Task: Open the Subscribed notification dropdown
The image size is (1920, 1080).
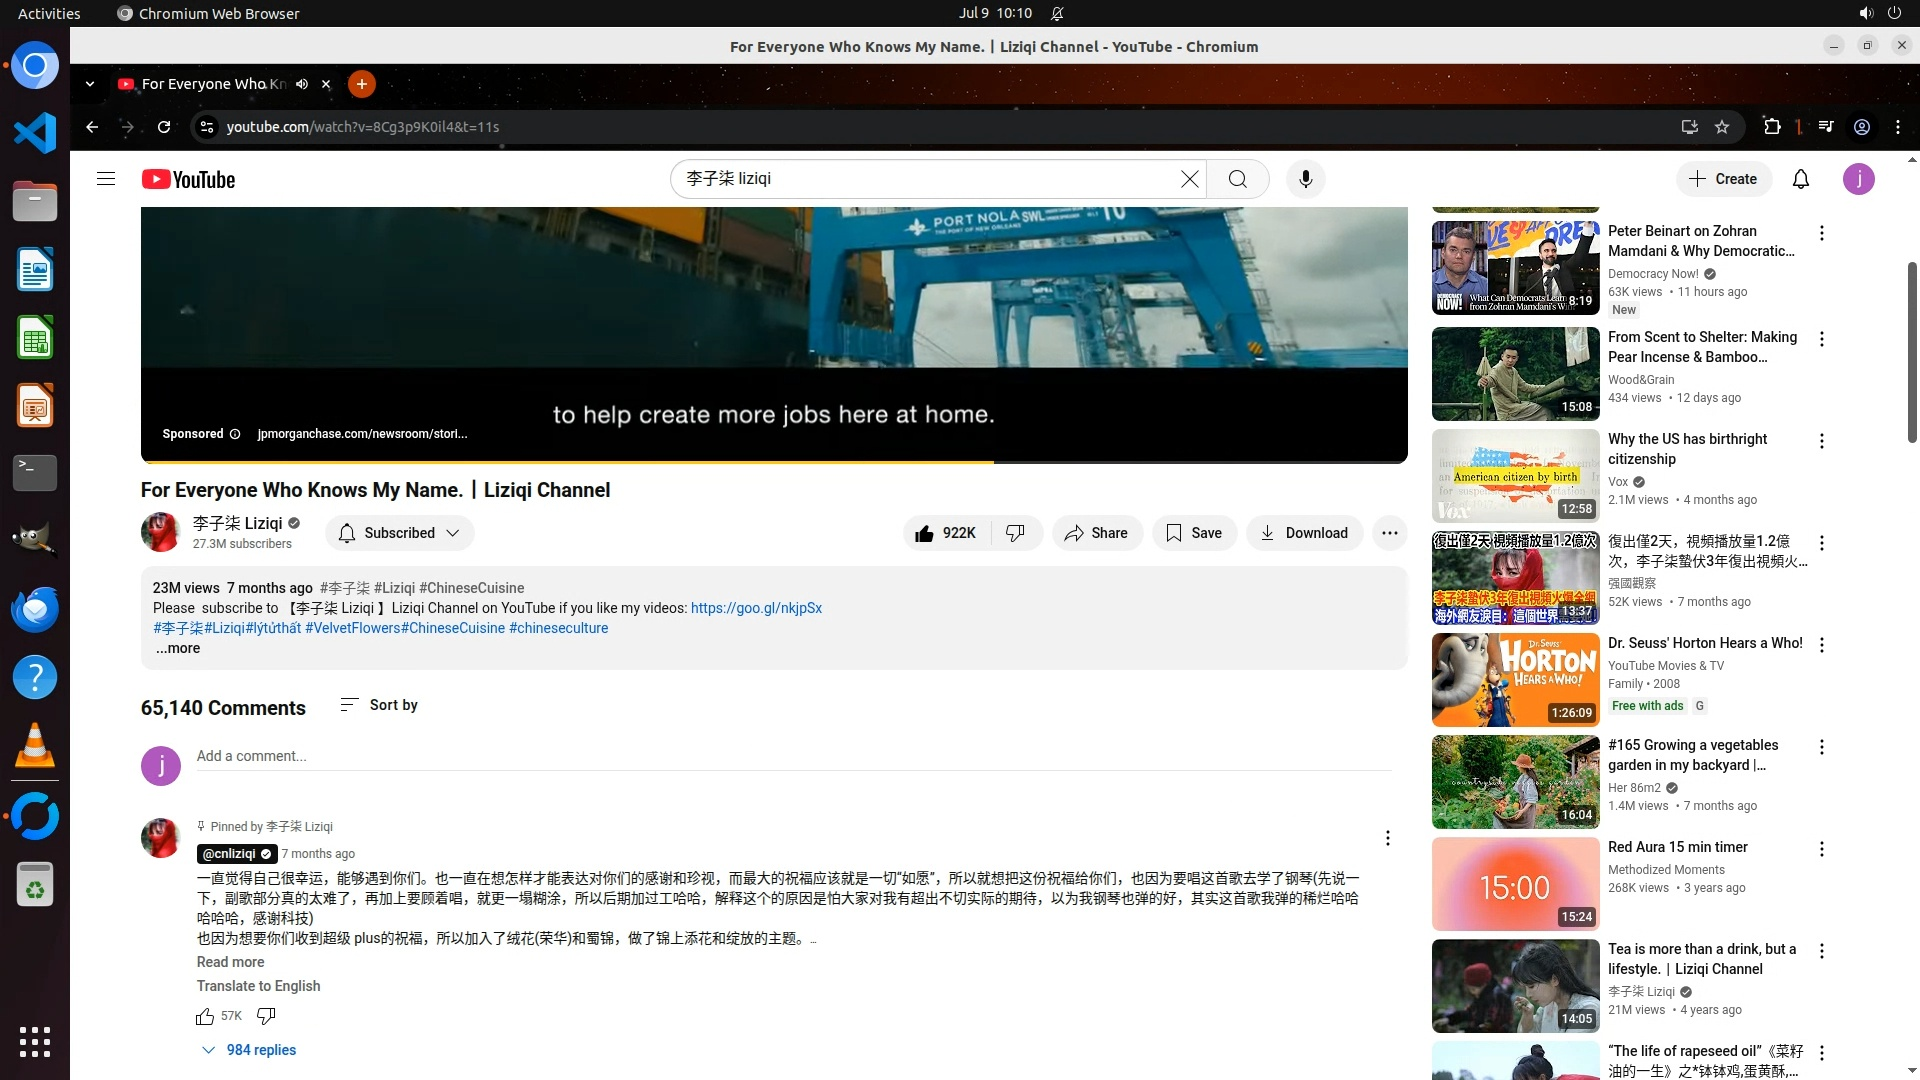Action: coord(399,533)
